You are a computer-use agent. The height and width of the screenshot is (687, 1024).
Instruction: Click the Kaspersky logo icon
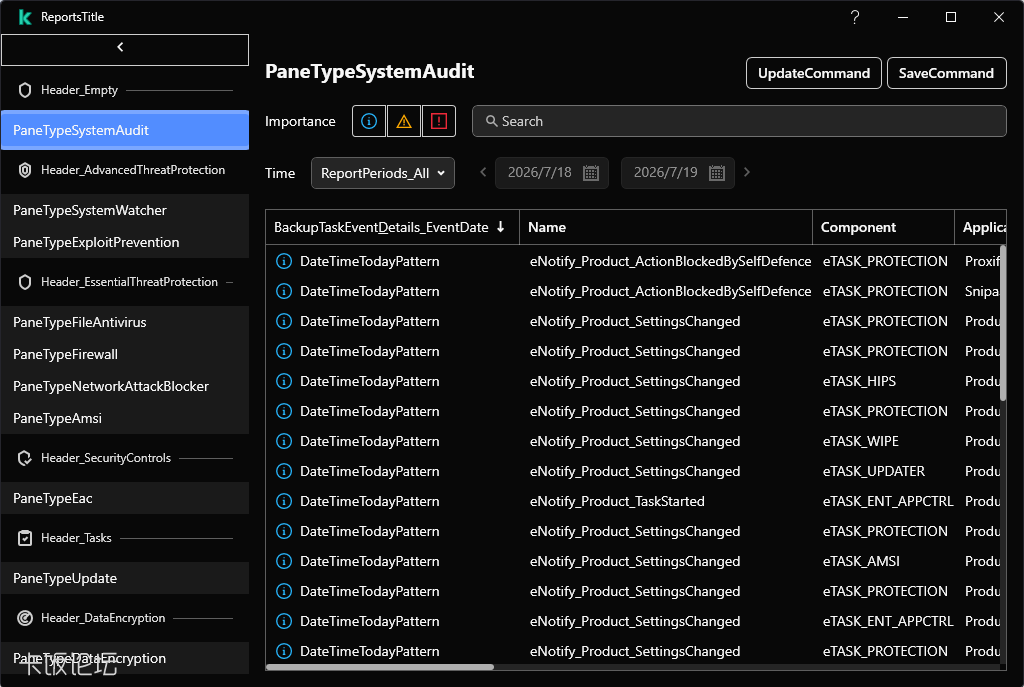(25, 17)
